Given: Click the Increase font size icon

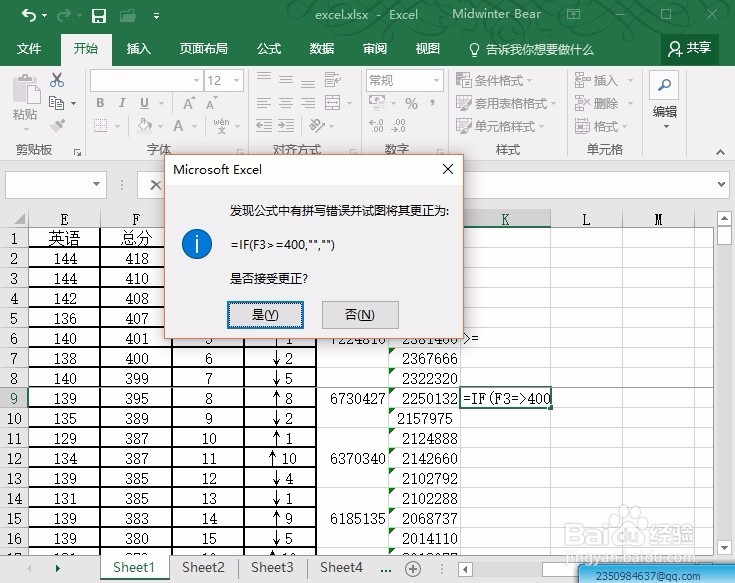Looking at the screenshot, I should tap(188, 103).
